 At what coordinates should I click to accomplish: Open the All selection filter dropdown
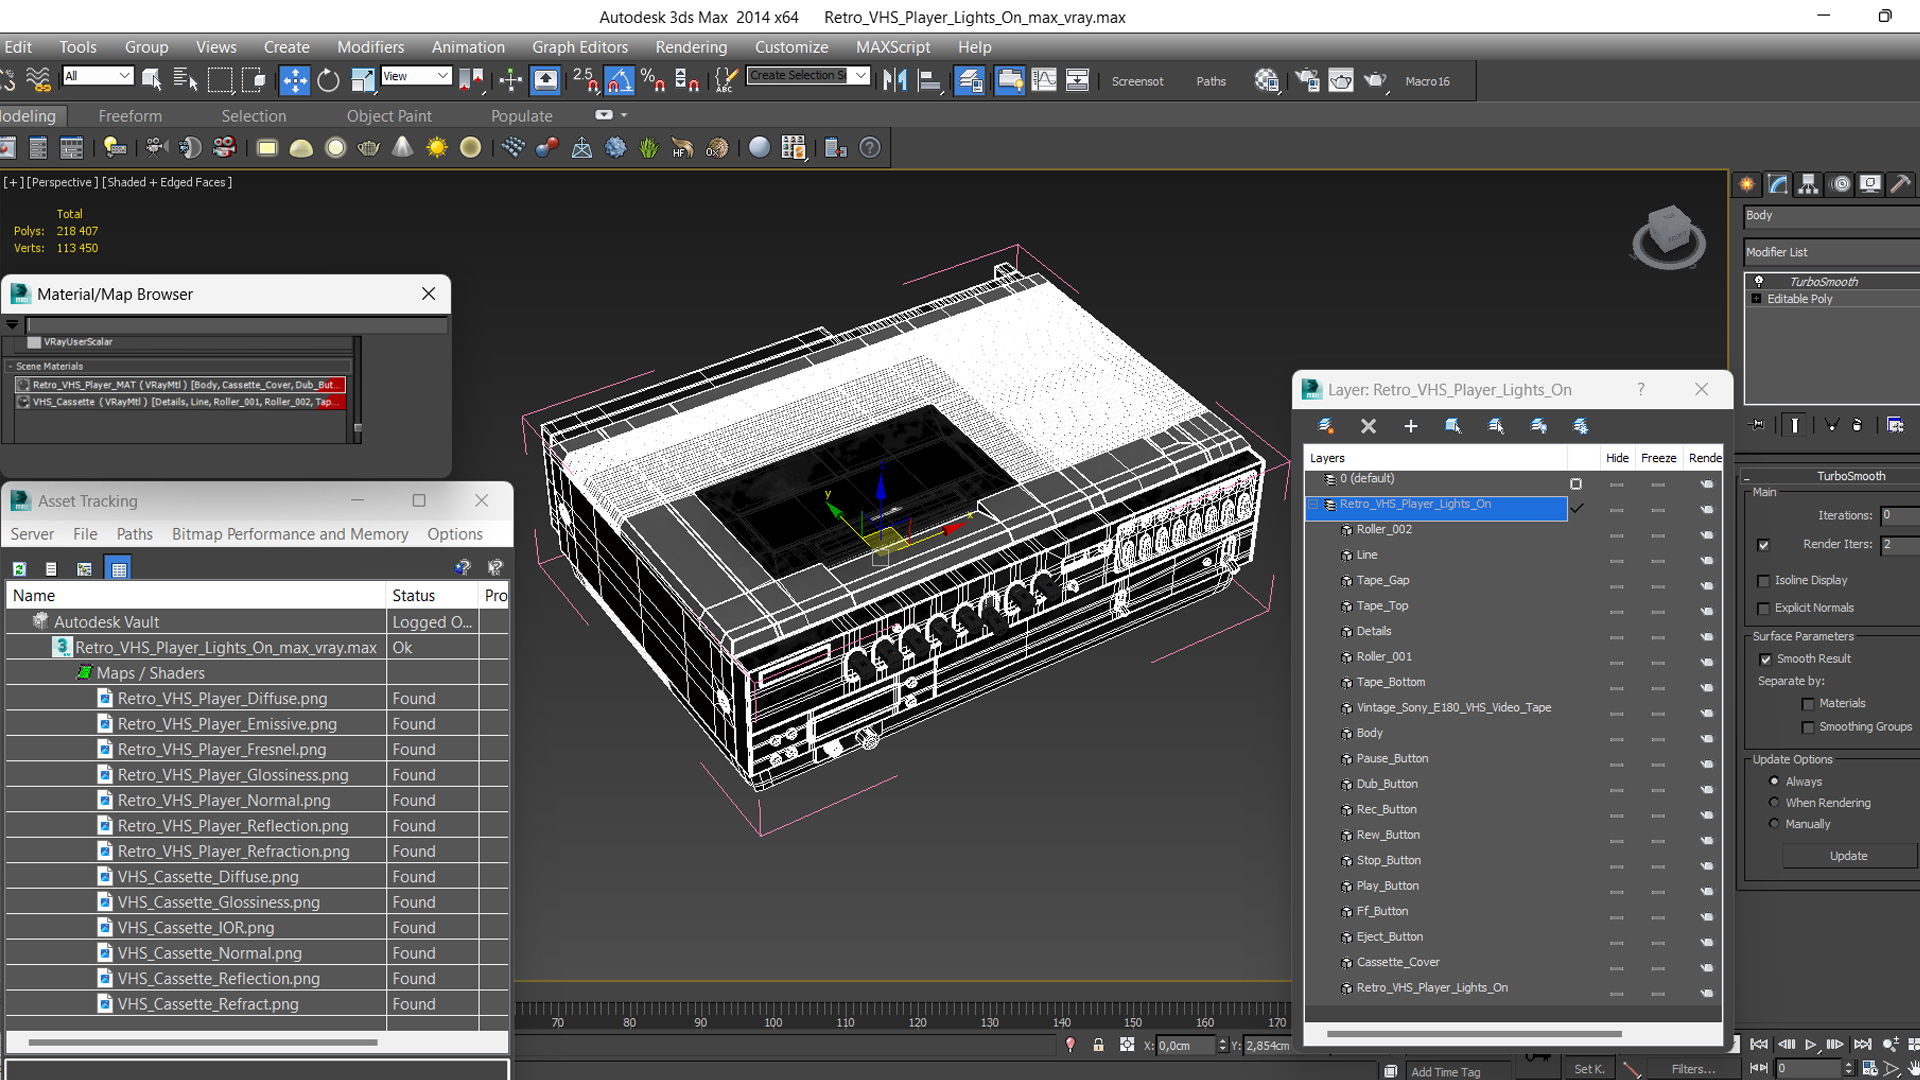click(97, 76)
